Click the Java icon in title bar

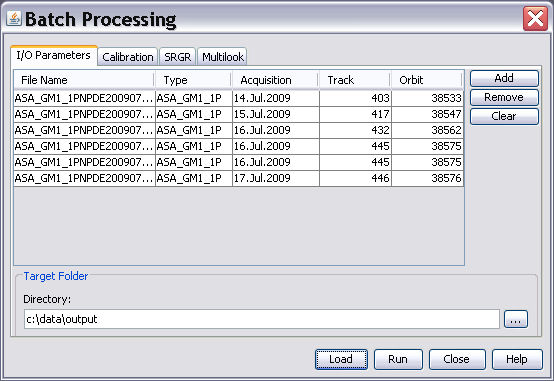click(13, 18)
